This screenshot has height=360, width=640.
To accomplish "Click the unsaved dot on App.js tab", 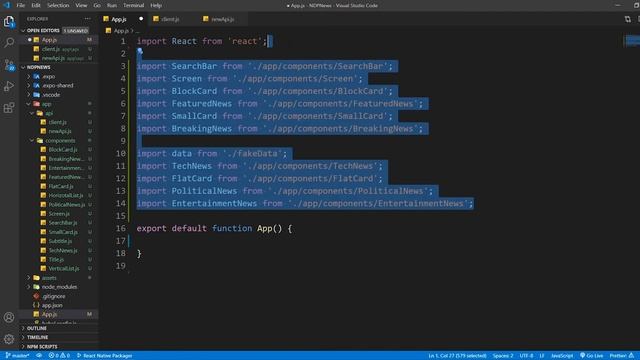I will 141,19.
